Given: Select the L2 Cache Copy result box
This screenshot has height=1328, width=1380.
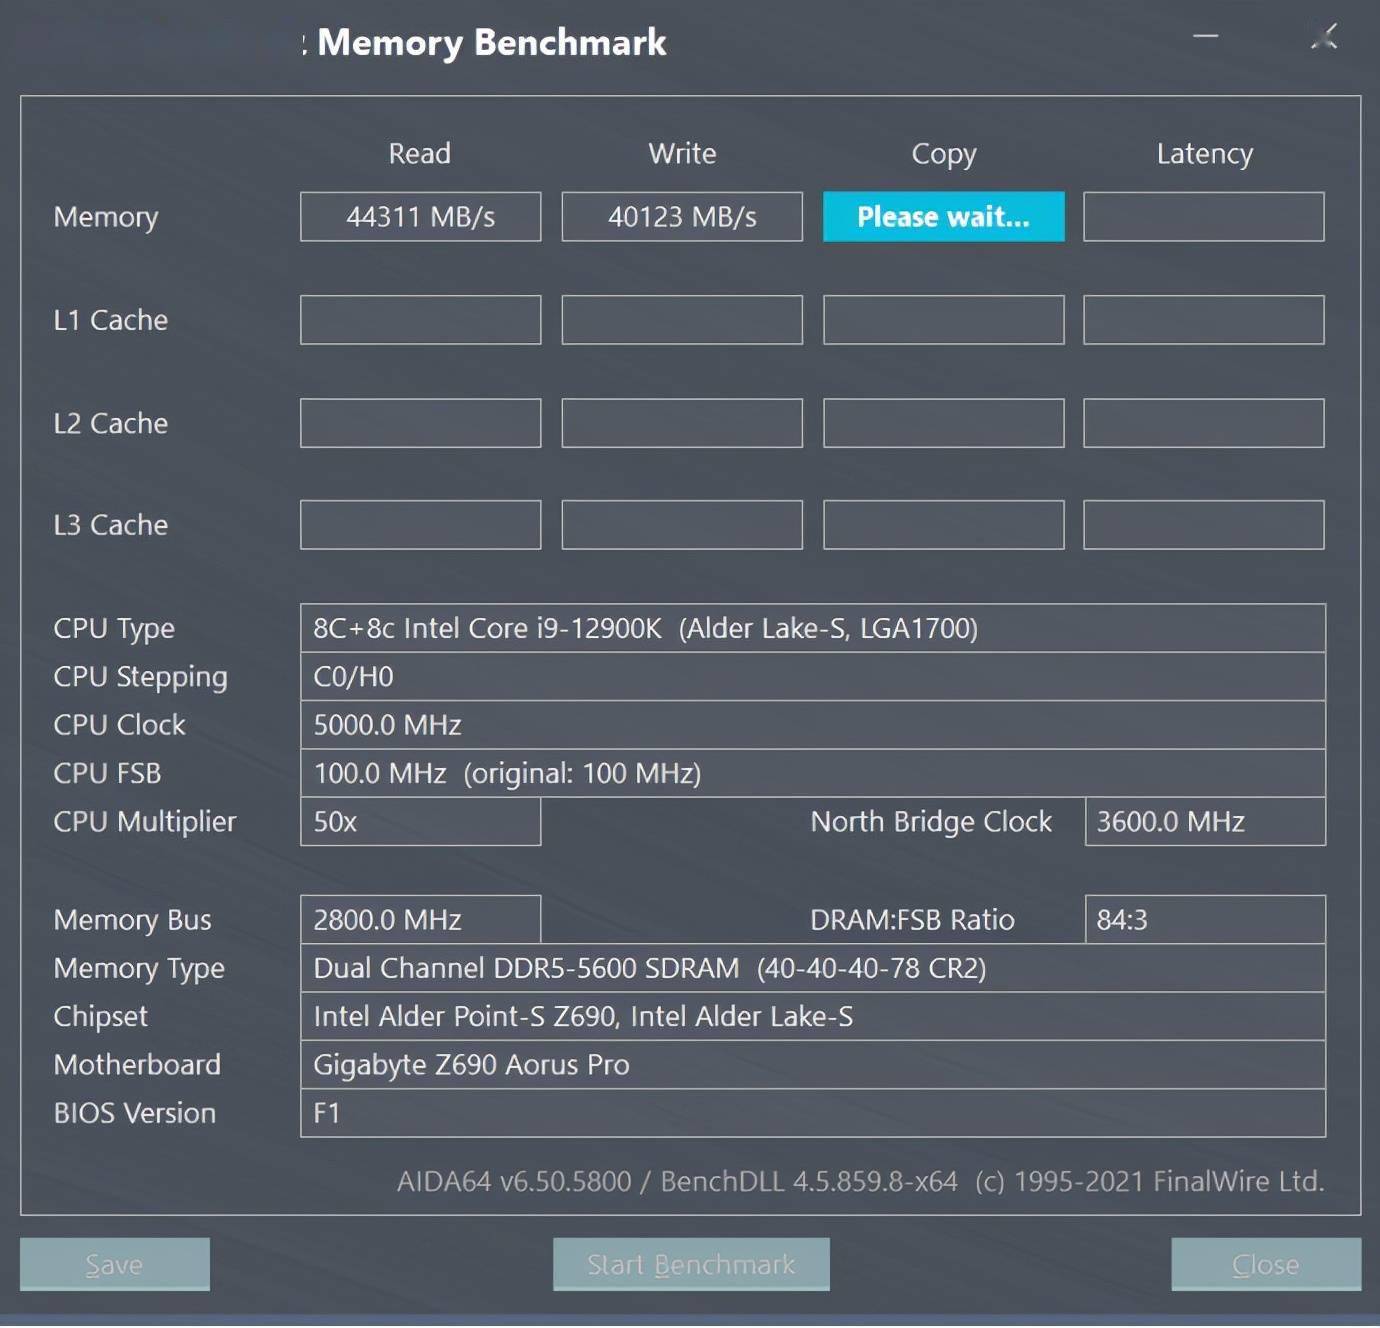Looking at the screenshot, I should coord(944,423).
